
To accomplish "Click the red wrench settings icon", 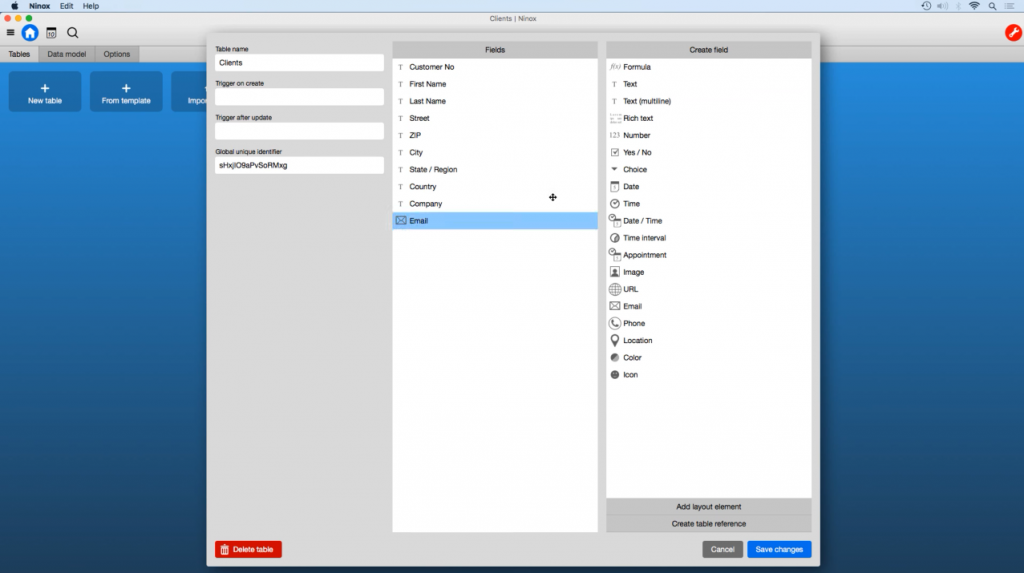I will point(1012,33).
